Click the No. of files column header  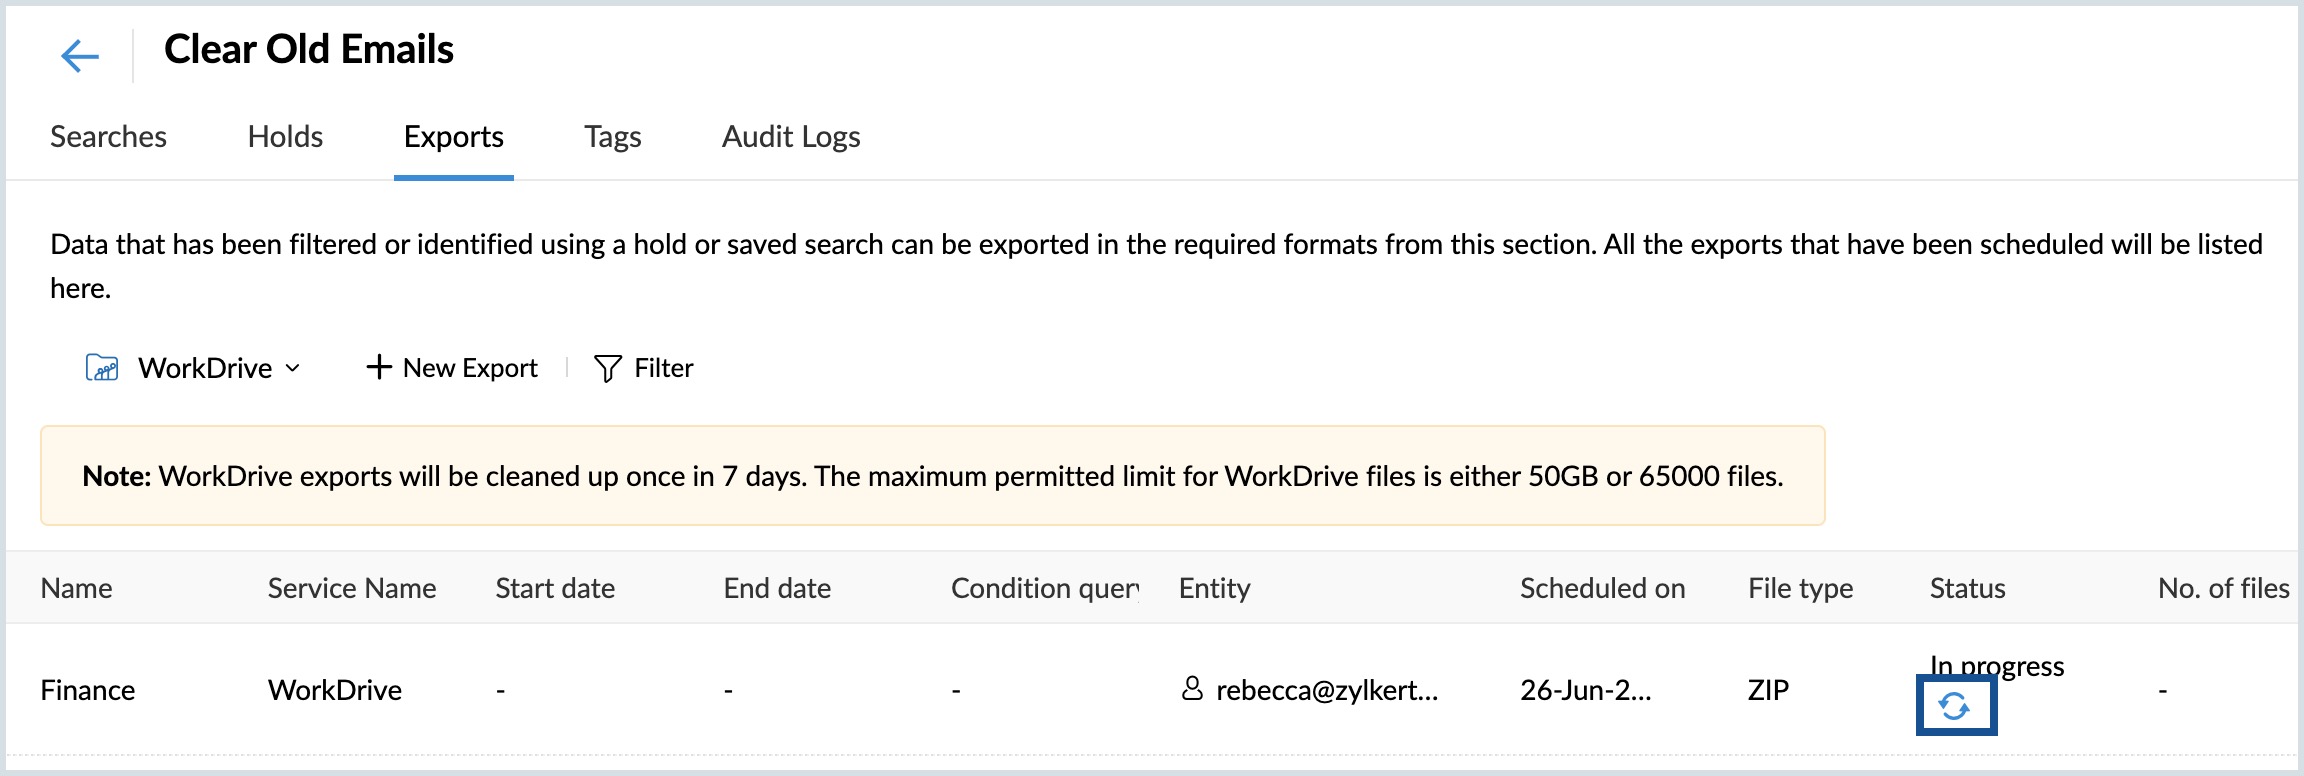[x=2223, y=588]
